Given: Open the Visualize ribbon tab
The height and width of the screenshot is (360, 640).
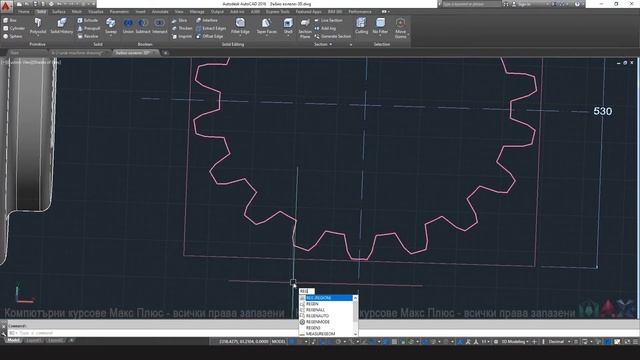Looking at the screenshot, I should pos(96,12).
